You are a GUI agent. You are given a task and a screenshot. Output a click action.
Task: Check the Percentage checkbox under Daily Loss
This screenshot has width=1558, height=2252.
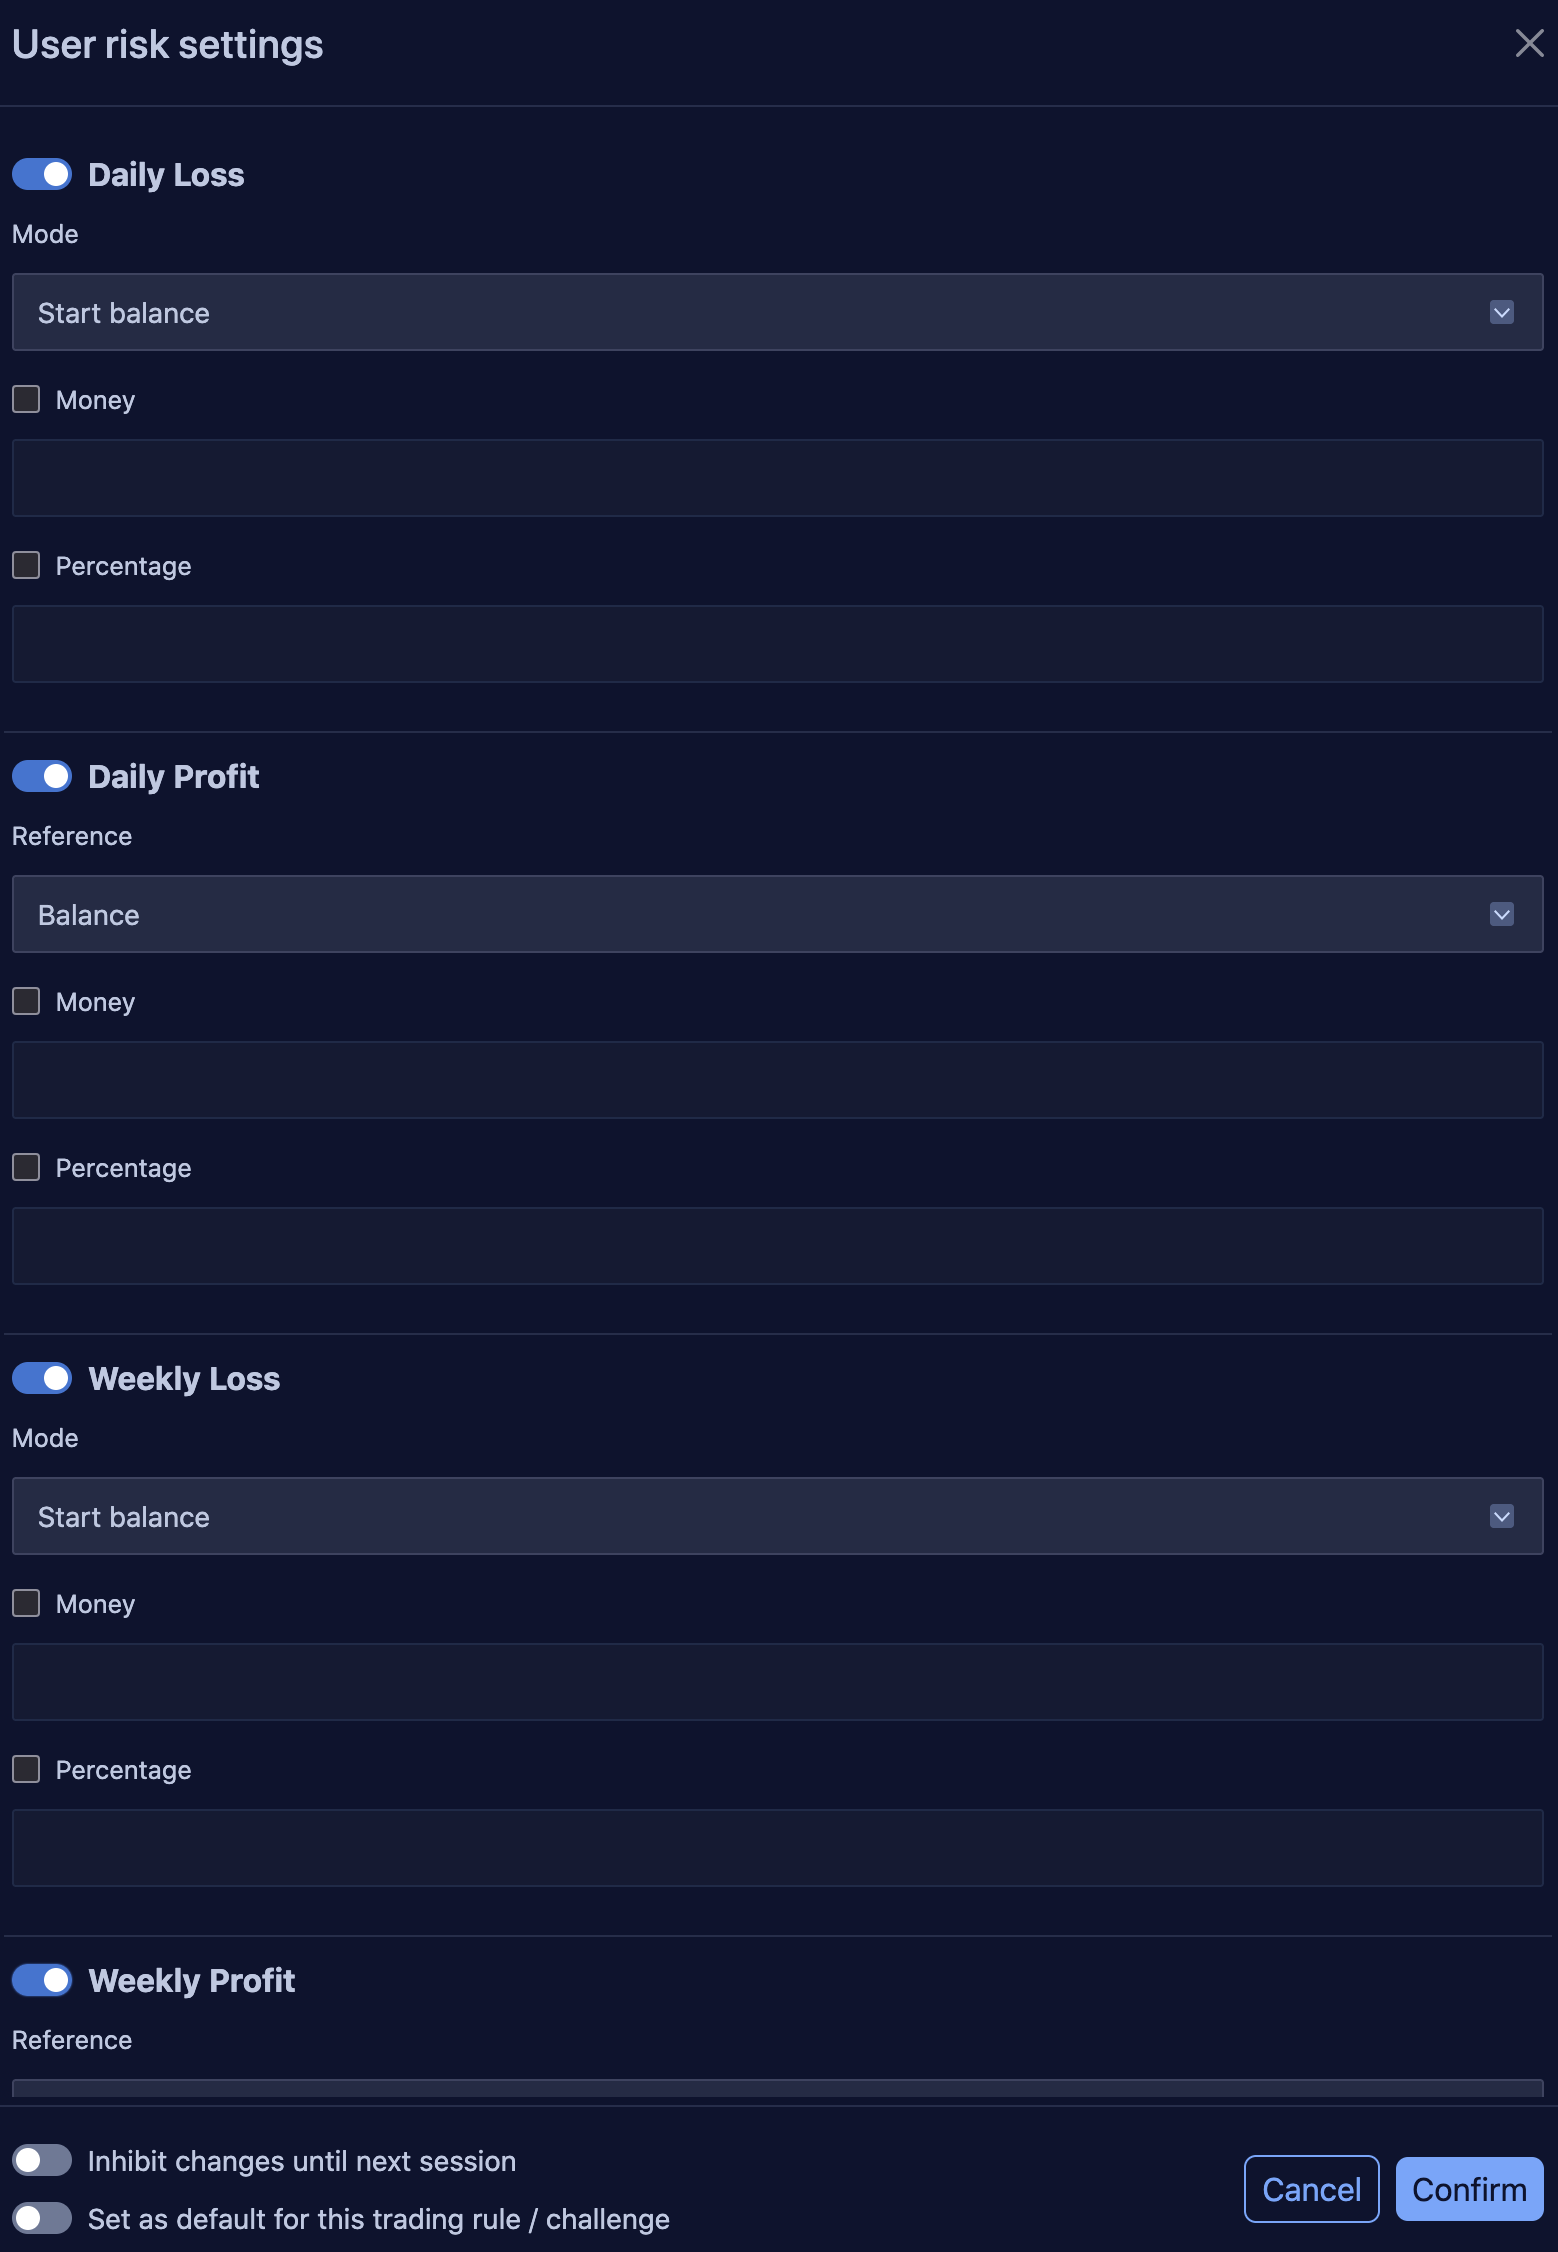(x=25, y=565)
